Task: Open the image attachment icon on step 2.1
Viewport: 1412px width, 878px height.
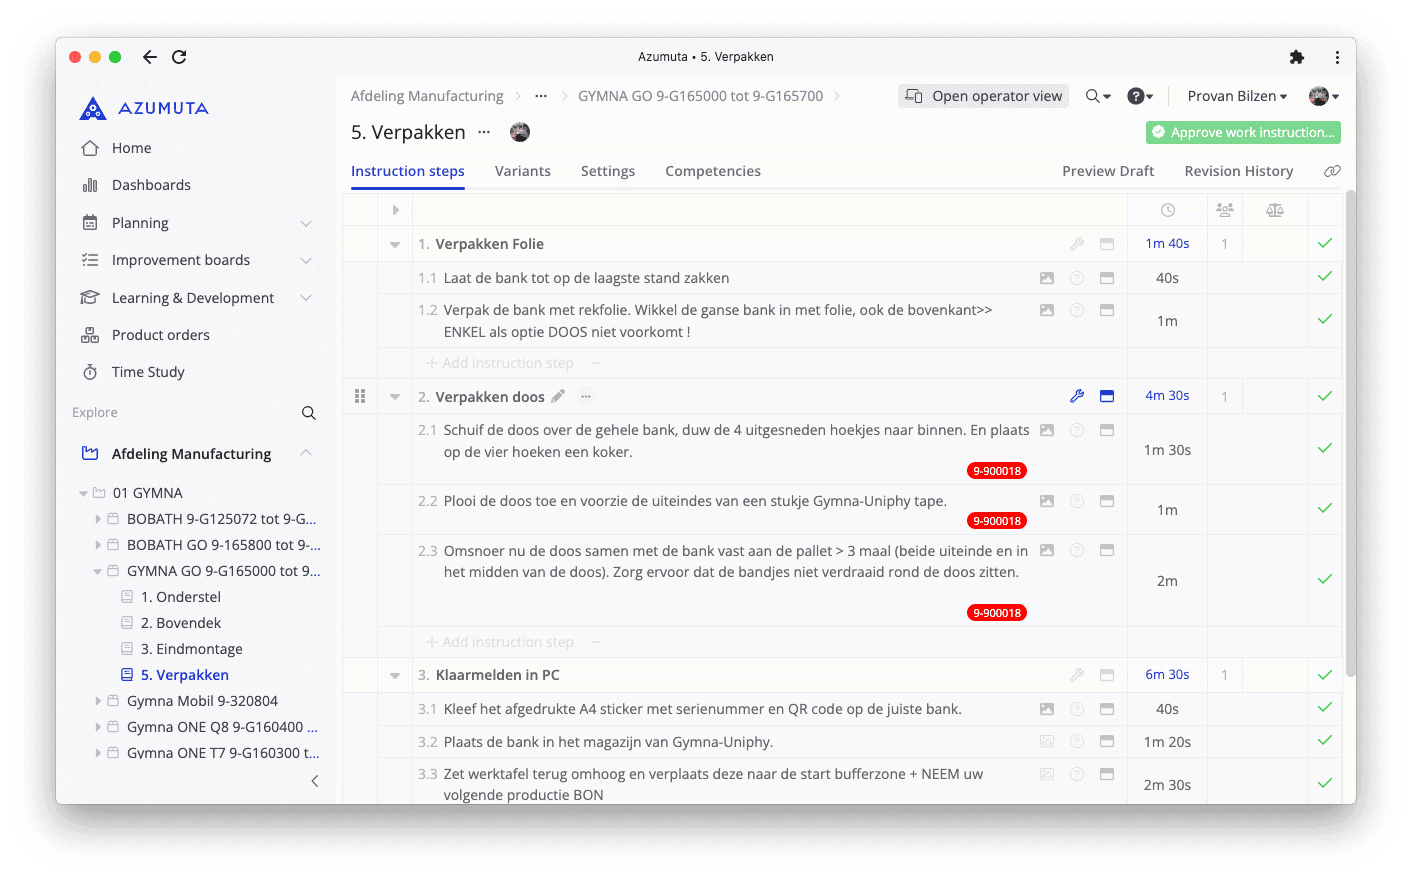Action: pyautogui.click(x=1046, y=429)
